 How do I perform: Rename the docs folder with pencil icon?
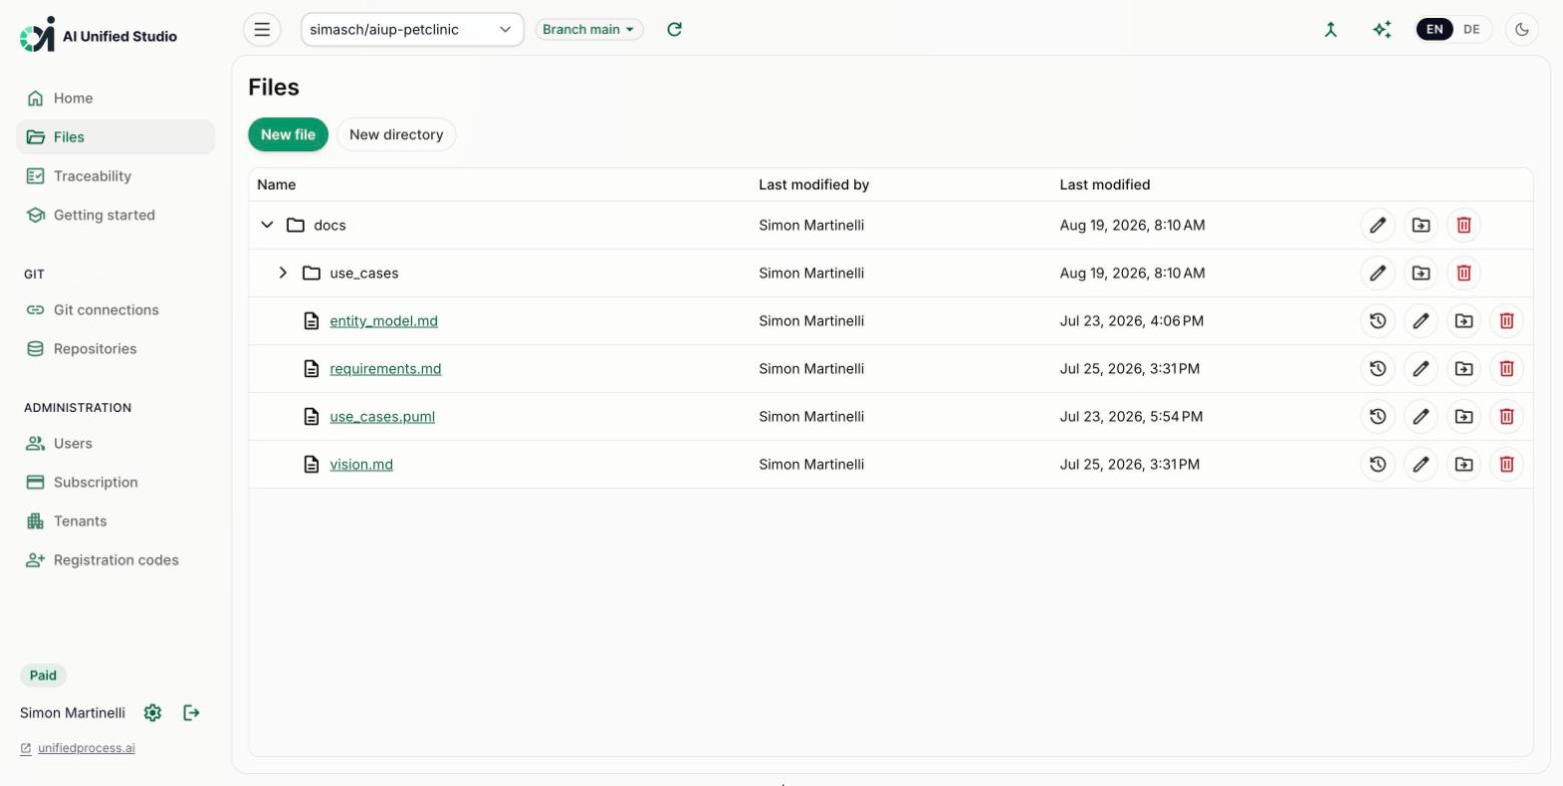(1378, 225)
